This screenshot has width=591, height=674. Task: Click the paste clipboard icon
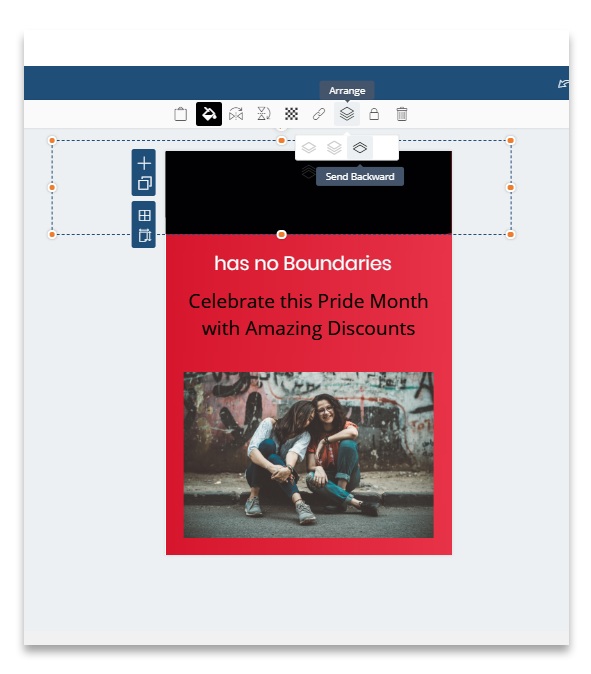pyautogui.click(x=181, y=114)
